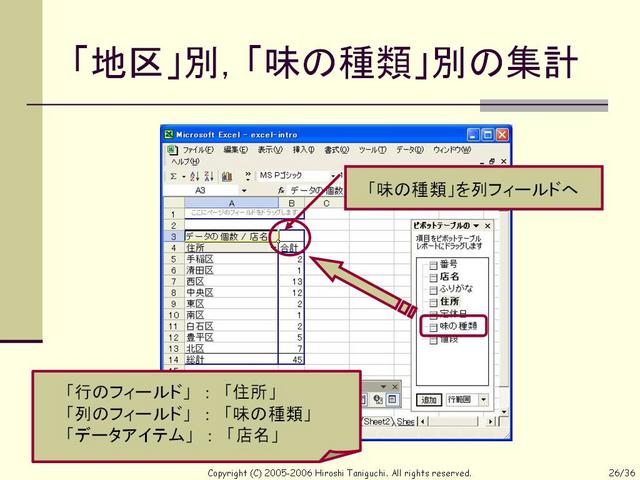The height and width of the screenshot is (480, 640).
Task: Click the horizontal scrollbar right arrow
Action: click(491, 421)
